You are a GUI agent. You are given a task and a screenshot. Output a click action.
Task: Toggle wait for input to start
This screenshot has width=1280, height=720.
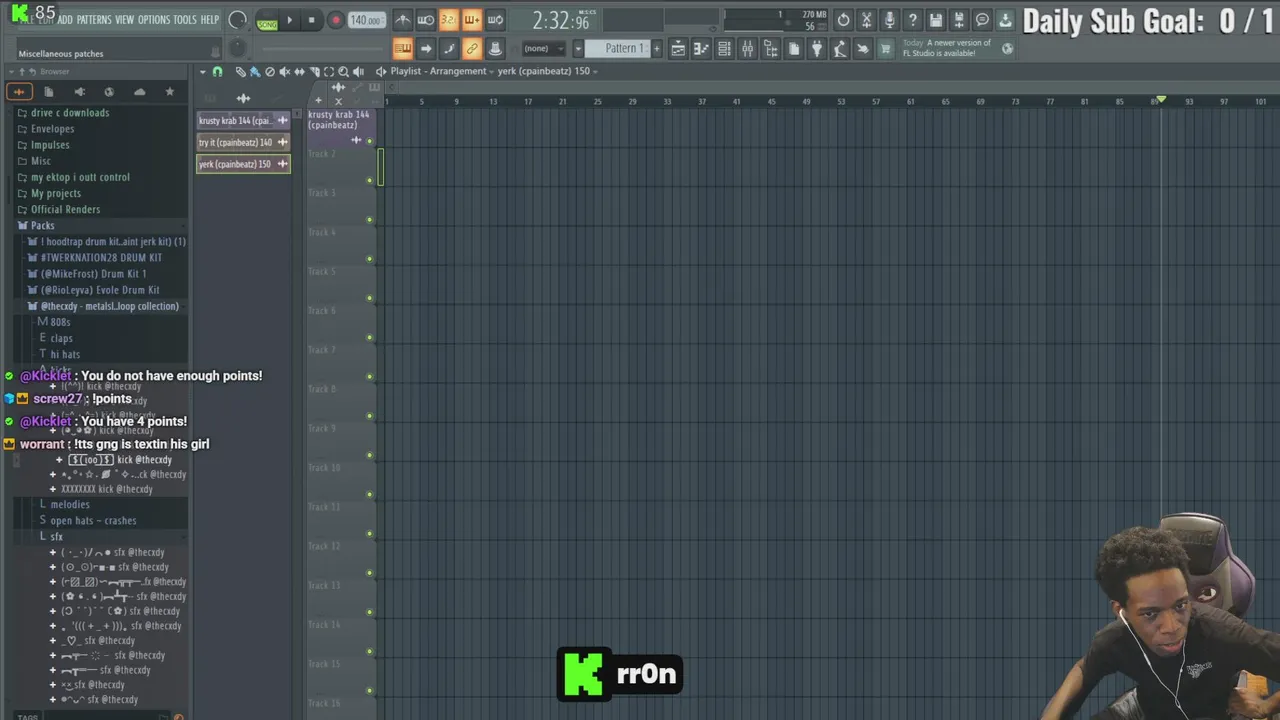click(426, 20)
